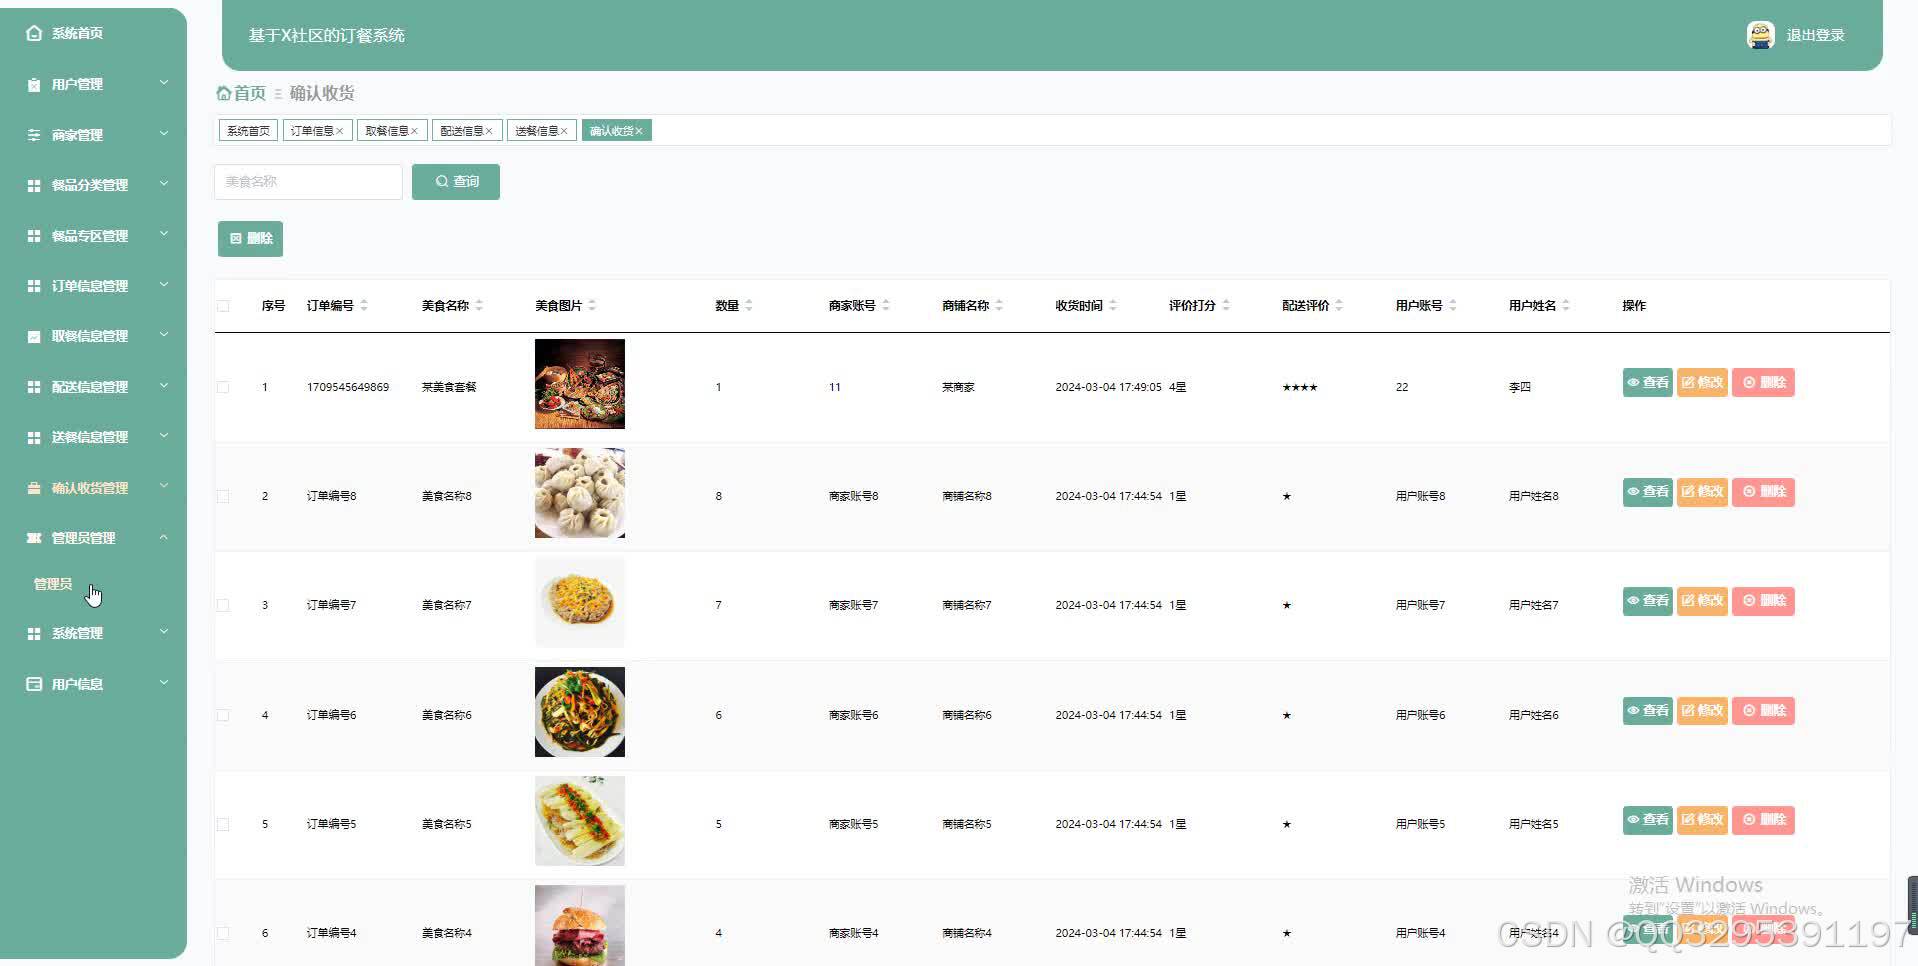Close the 订单信息 tab with its x
This screenshot has width=1918, height=966.
(x=340, y=131)
